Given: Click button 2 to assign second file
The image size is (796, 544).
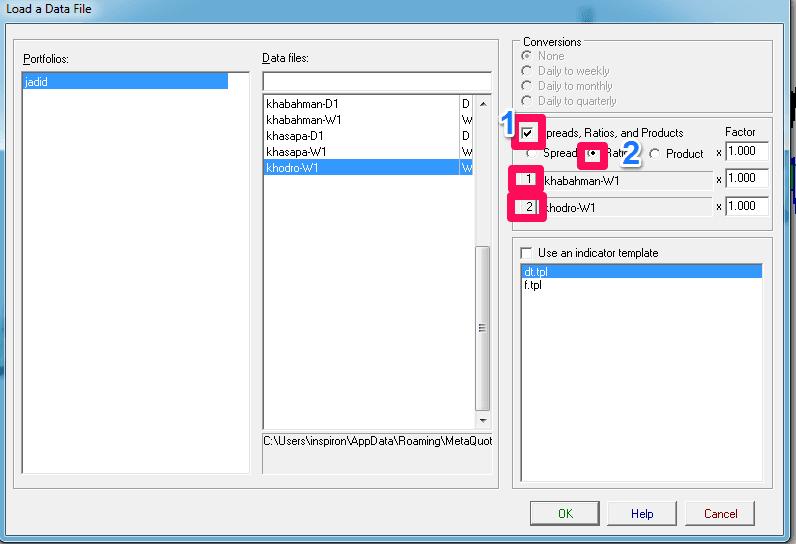Looking at the screenshot, I should click(527, 207).
